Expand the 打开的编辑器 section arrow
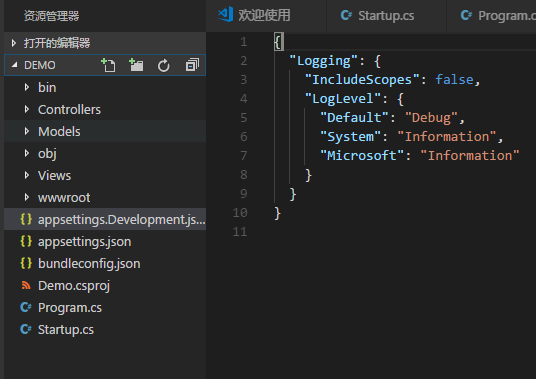The width and height of the screenshot is (536, 379). pyautogui.click(x=14, y=43)
